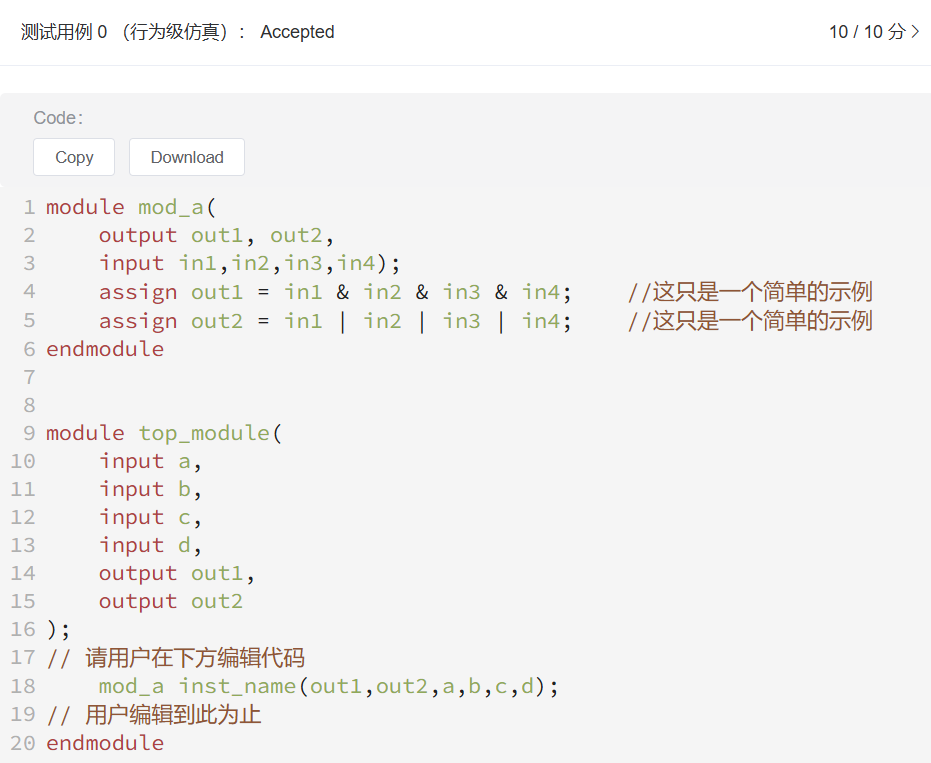Click the endmodule keyword on line 20
Viewport: 931px width, 763px height.
(x=104, y=742)
